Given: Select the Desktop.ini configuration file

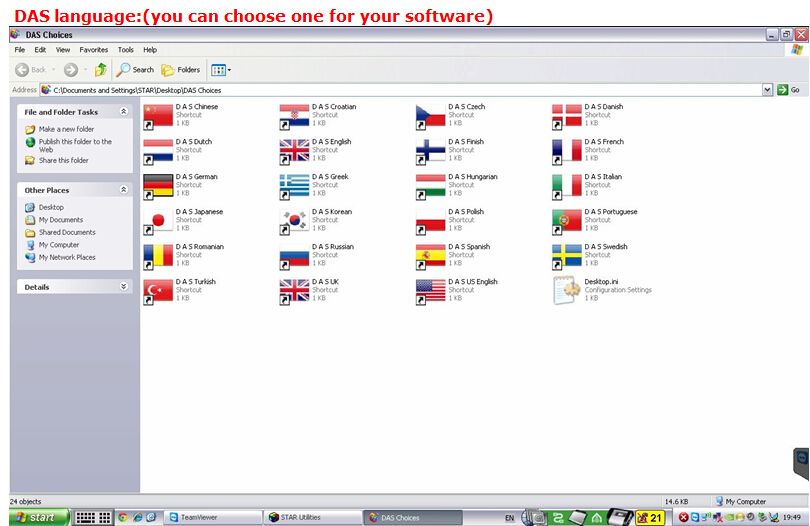Looking at the screenshot, I should click(x=602, y=290).
